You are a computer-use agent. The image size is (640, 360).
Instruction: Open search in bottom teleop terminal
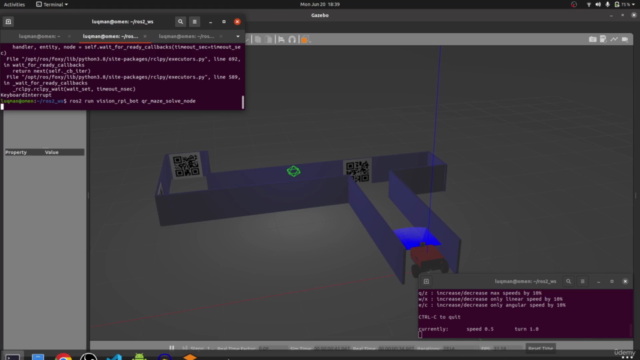pyautogui.click(x=568, y=281)
